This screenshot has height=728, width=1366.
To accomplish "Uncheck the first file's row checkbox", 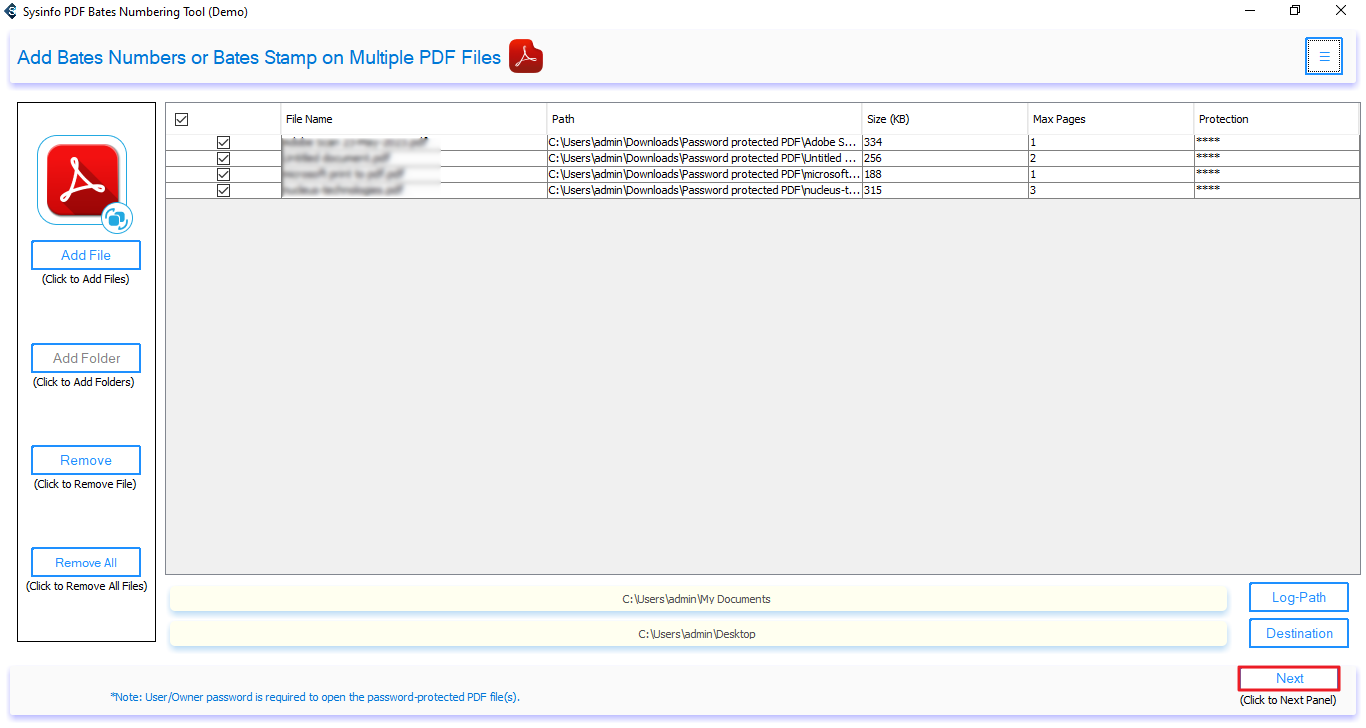I will click(222, 142).
